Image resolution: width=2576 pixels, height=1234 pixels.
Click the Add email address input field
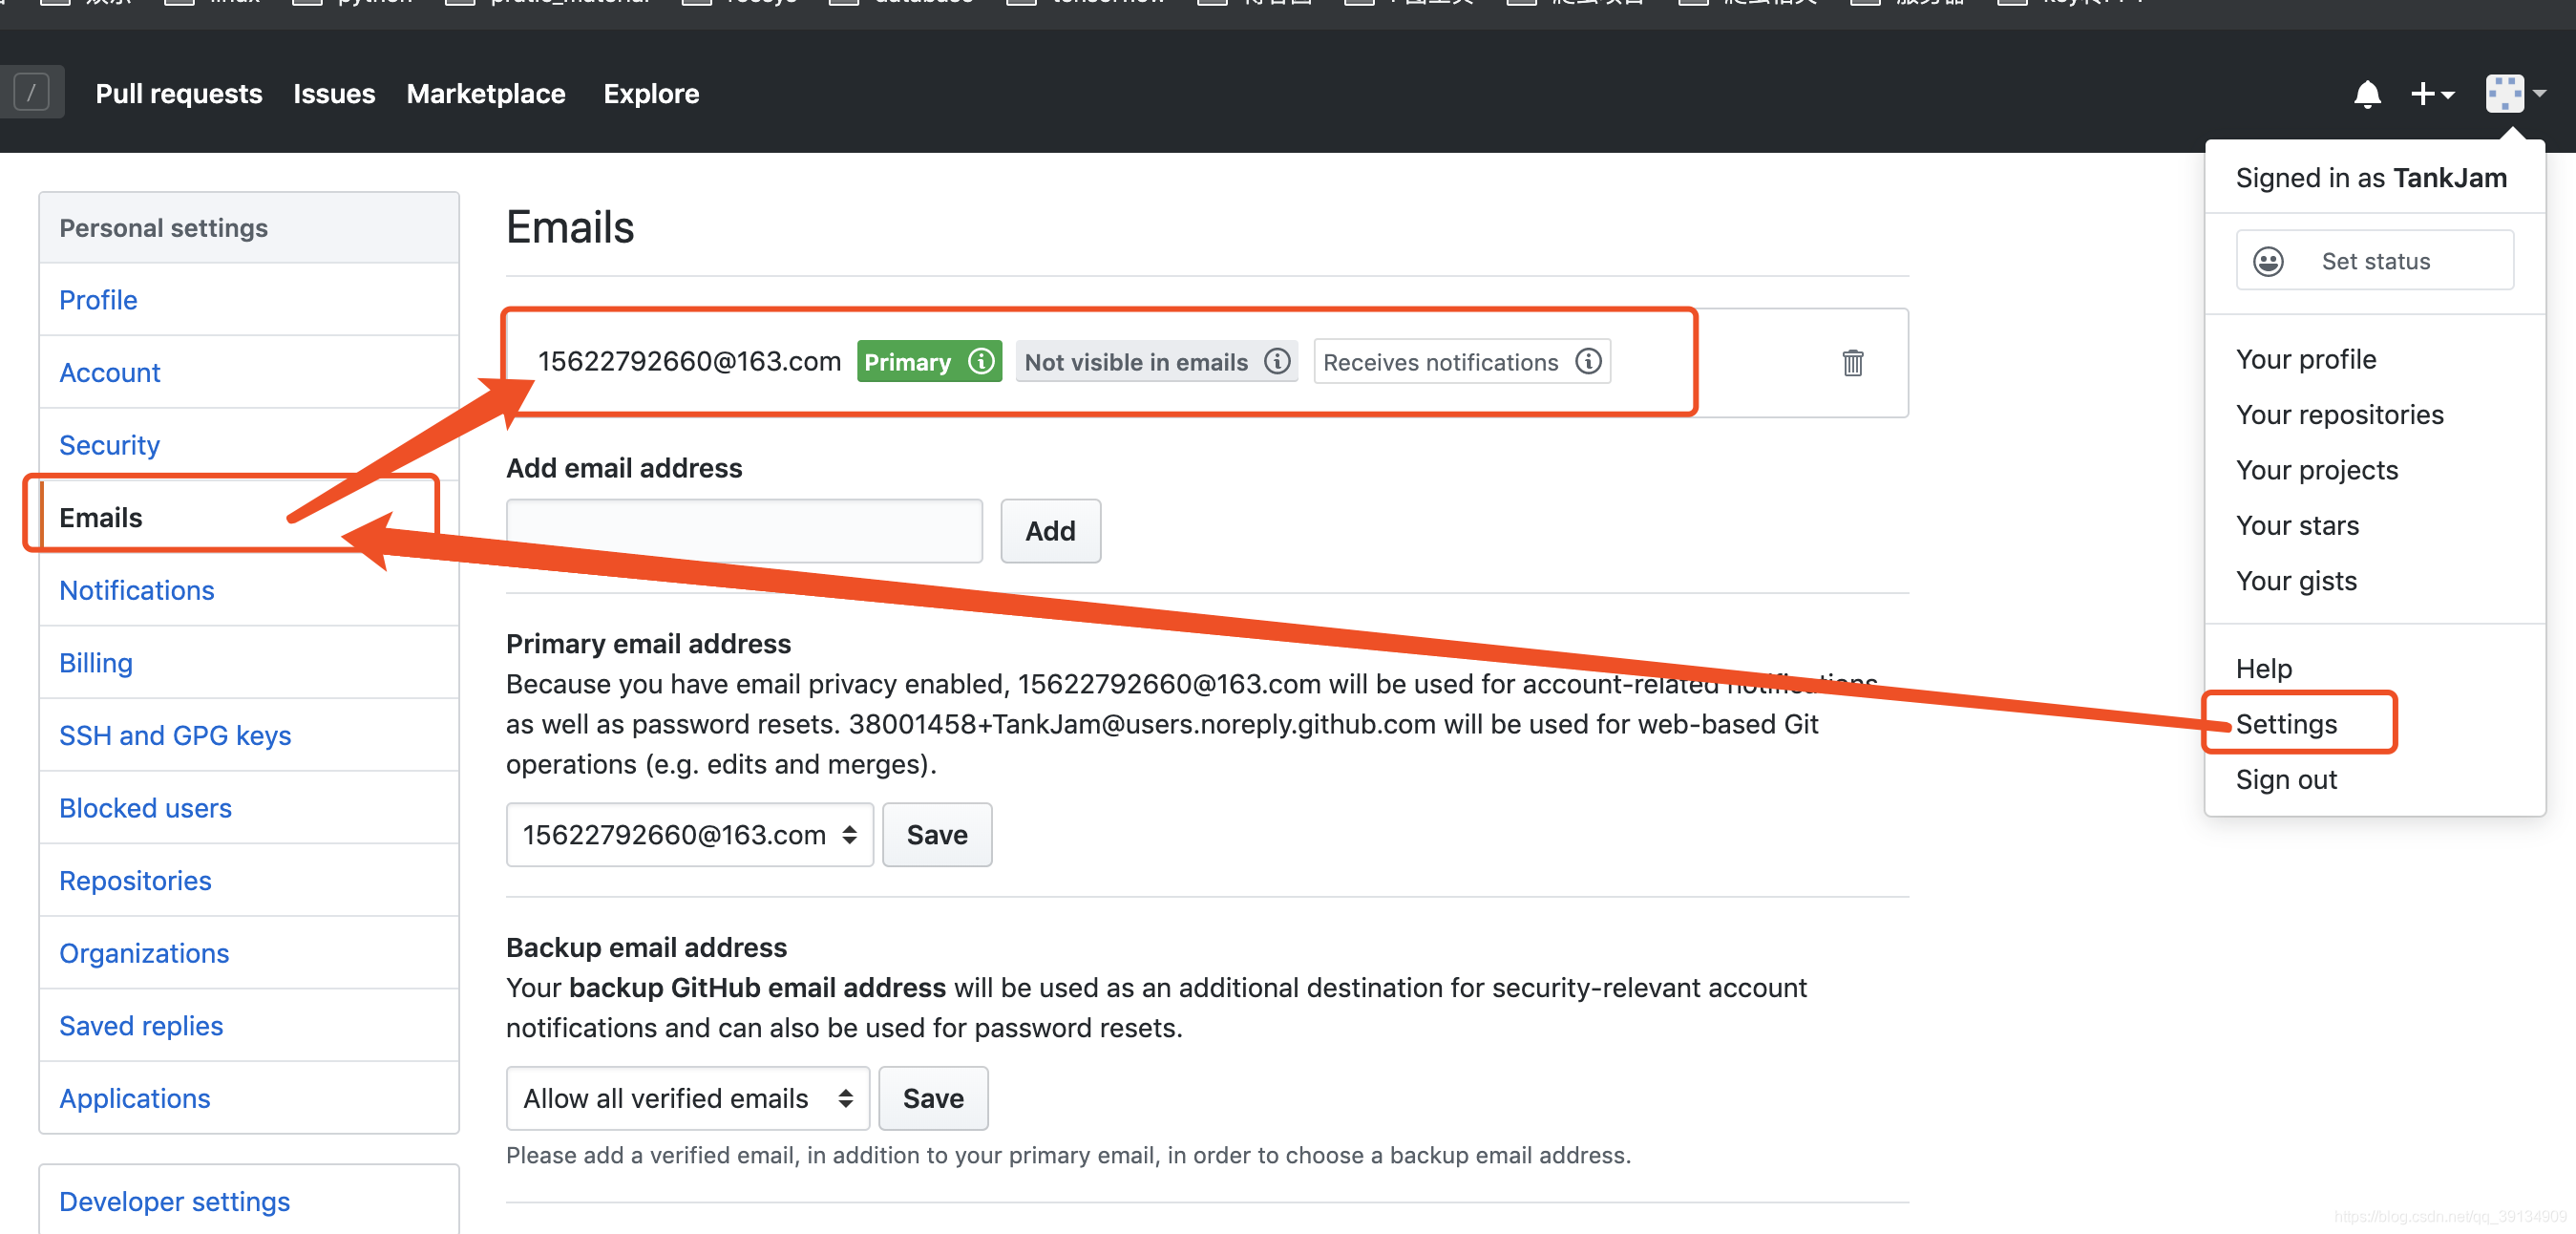744,531
